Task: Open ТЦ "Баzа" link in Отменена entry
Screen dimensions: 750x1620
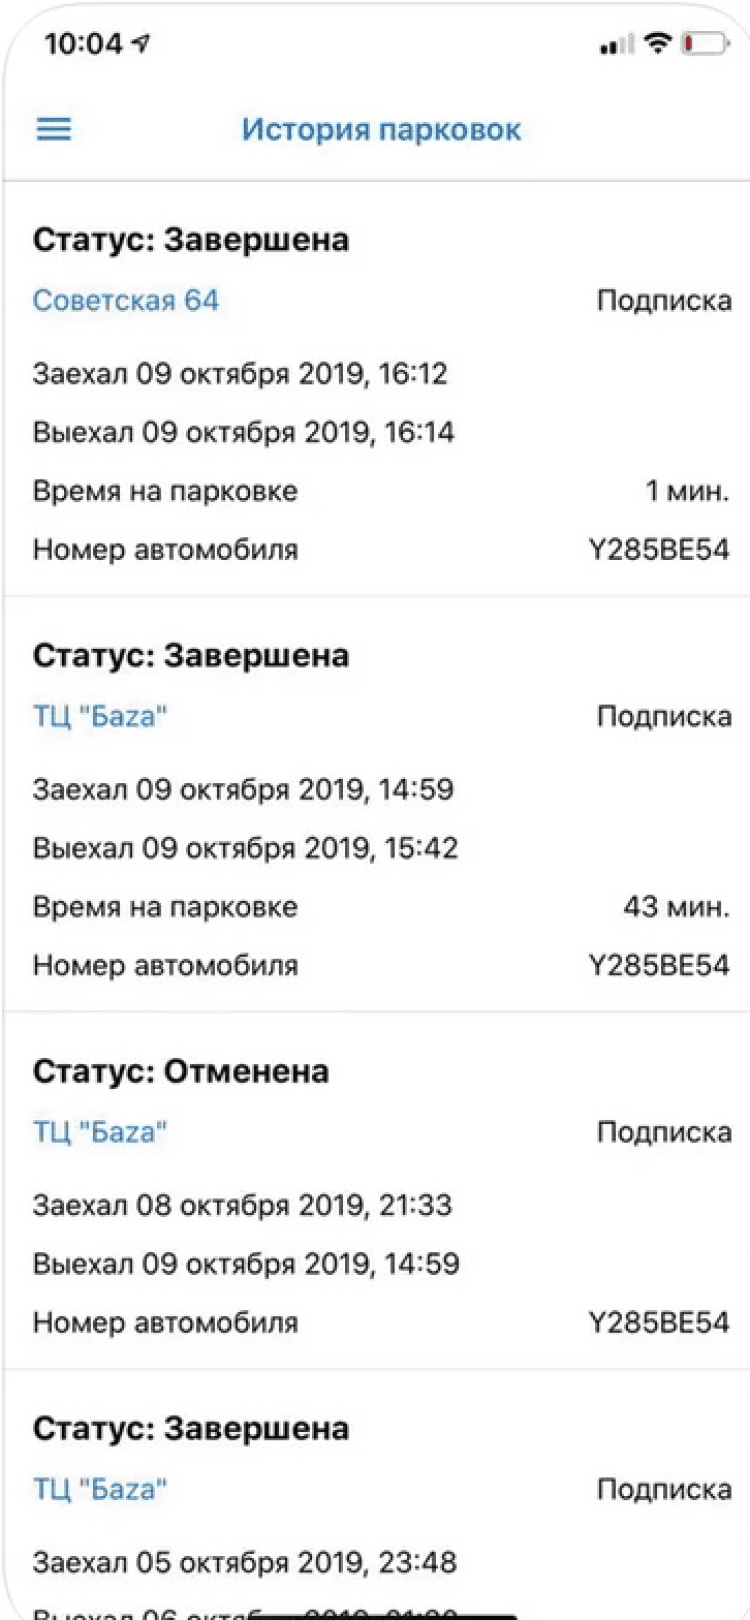Action: tap(100, 1132)
